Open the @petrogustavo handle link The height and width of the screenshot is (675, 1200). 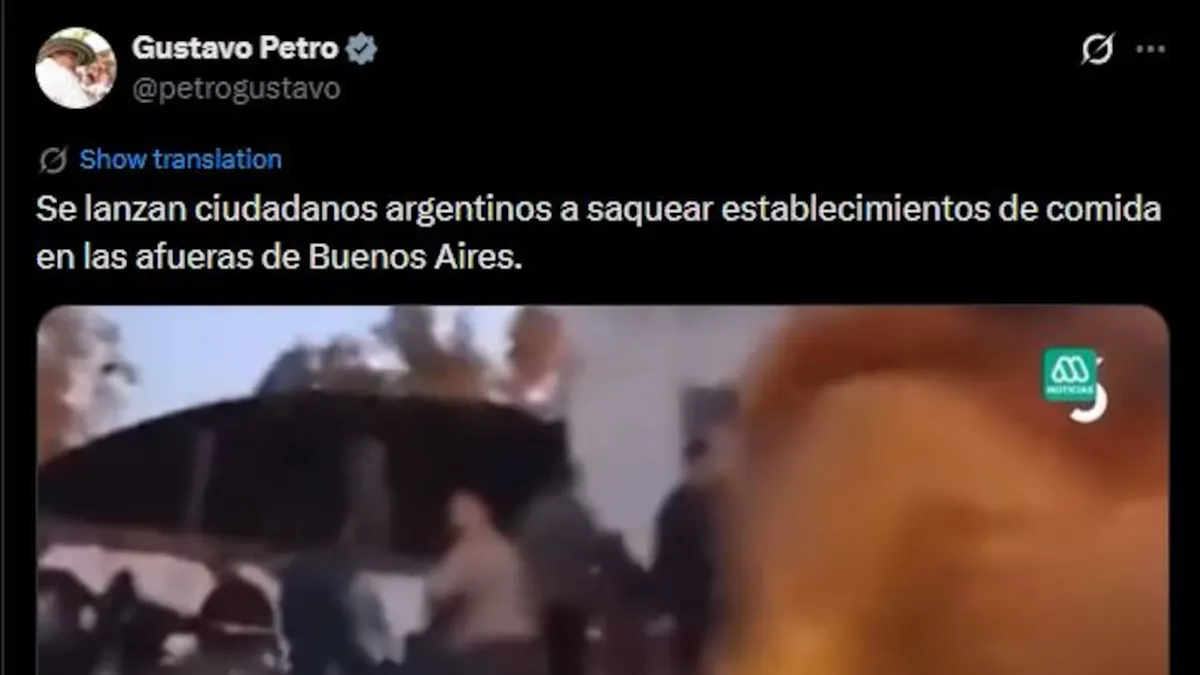tap(236, 89)
